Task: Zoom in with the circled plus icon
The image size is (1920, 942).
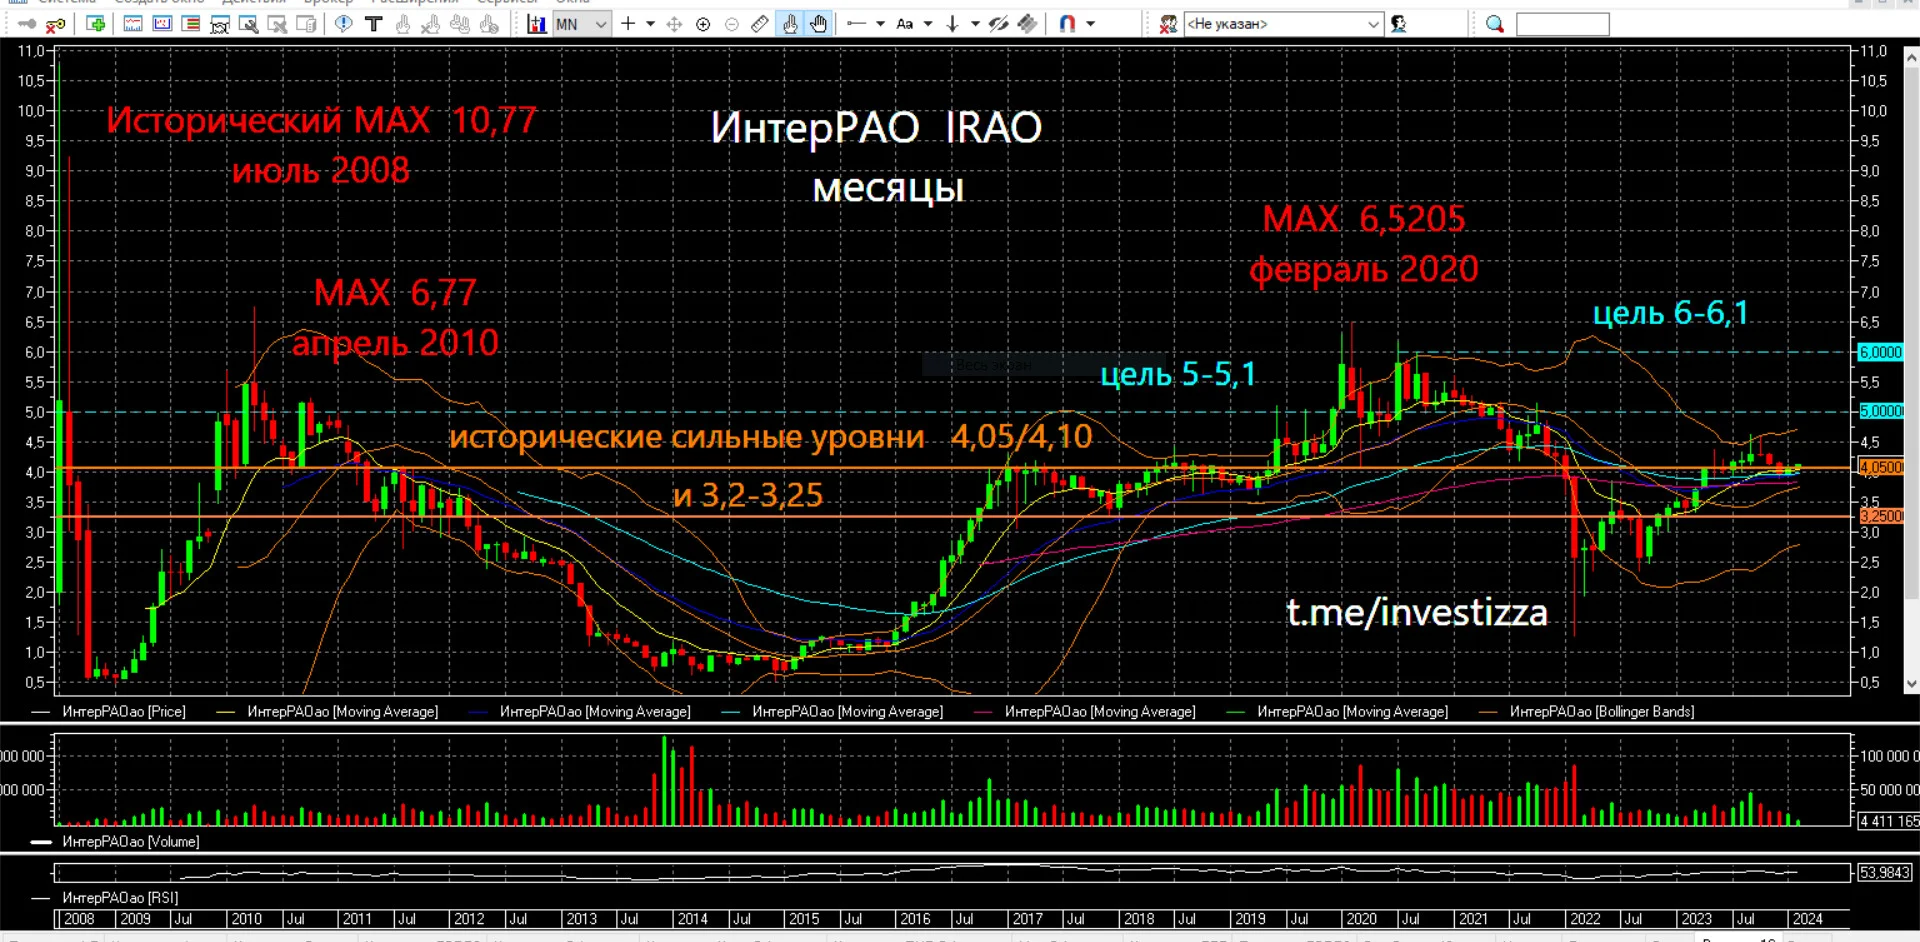Action: [x=703, y=24]
